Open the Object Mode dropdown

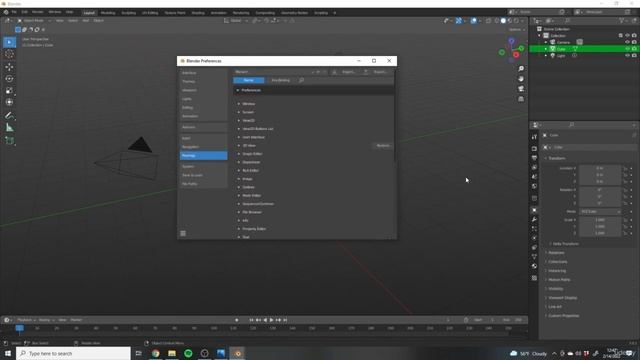pos(34,20)
